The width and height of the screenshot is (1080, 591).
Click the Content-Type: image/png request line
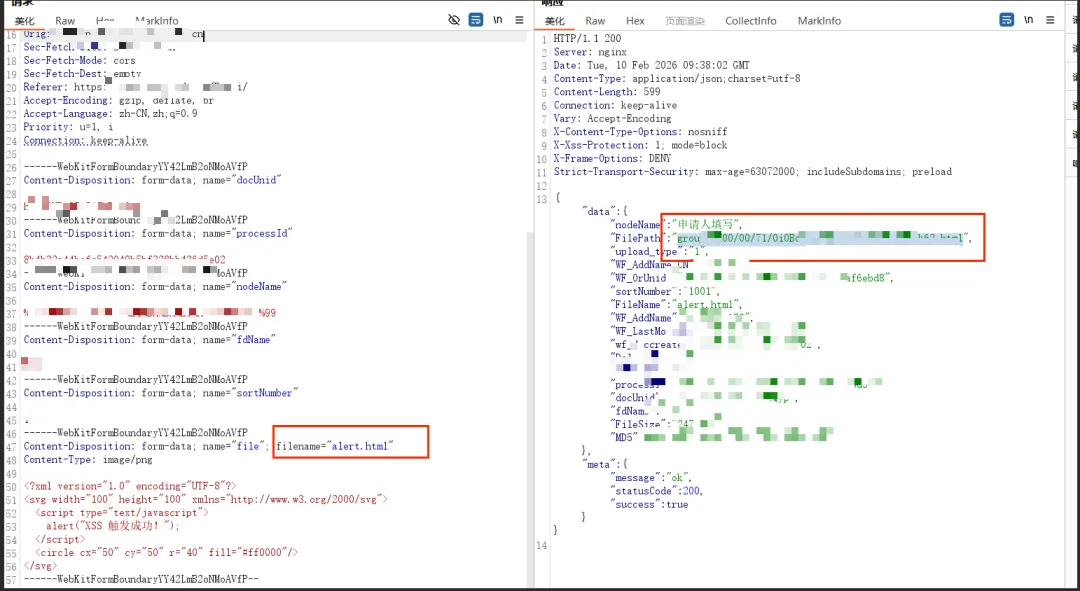88,459
